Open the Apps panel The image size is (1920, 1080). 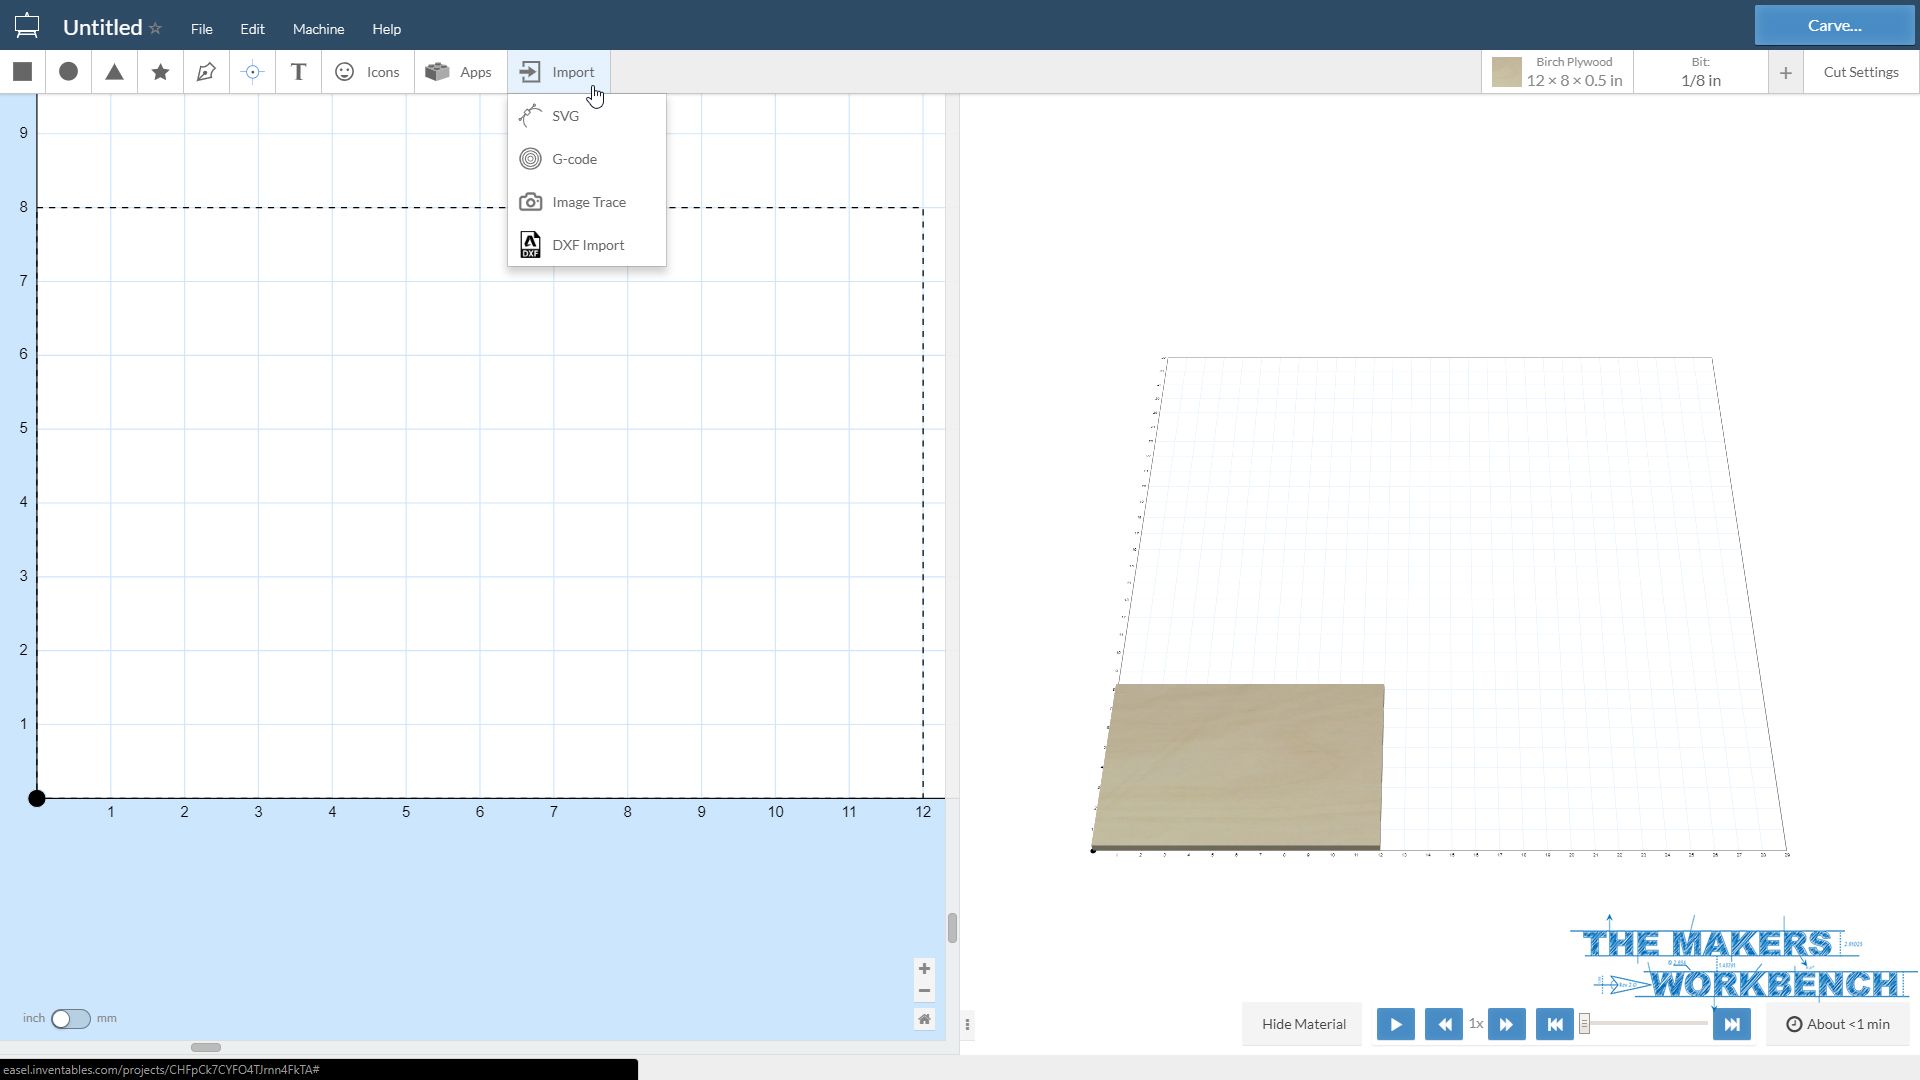coord(459,71)
